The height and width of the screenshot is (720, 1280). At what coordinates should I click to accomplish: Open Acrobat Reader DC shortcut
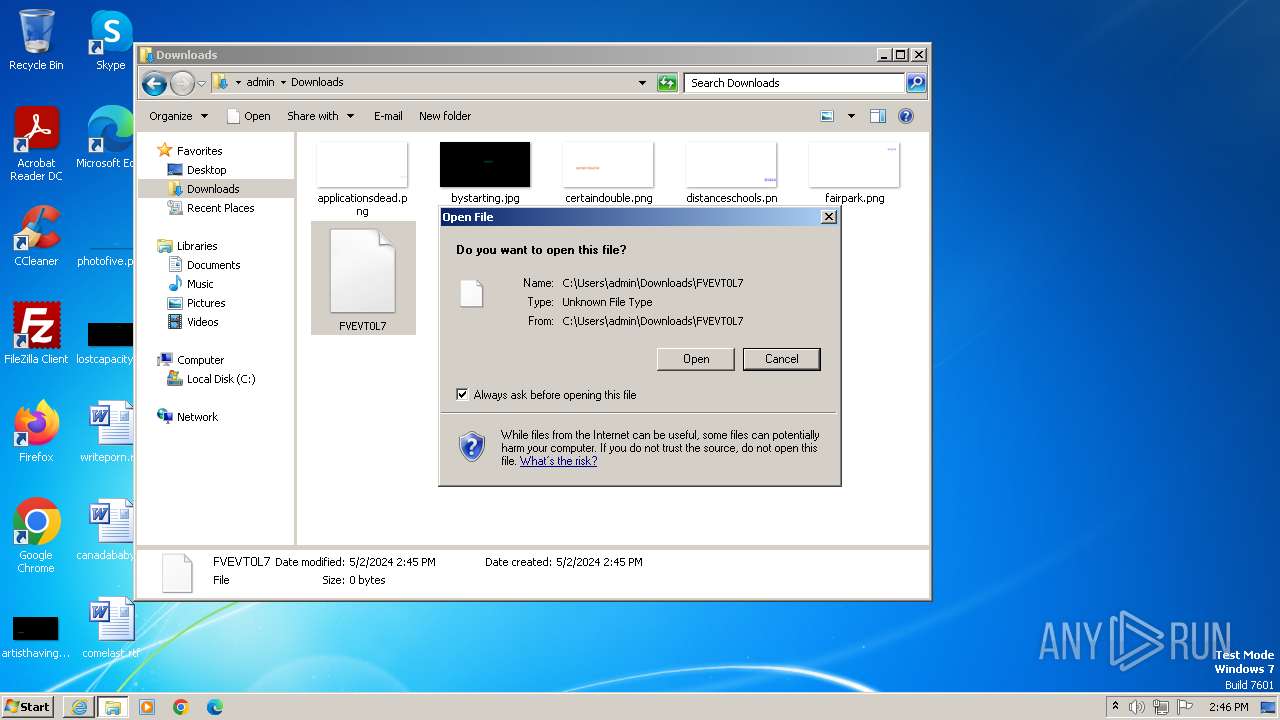coord(36,143)
